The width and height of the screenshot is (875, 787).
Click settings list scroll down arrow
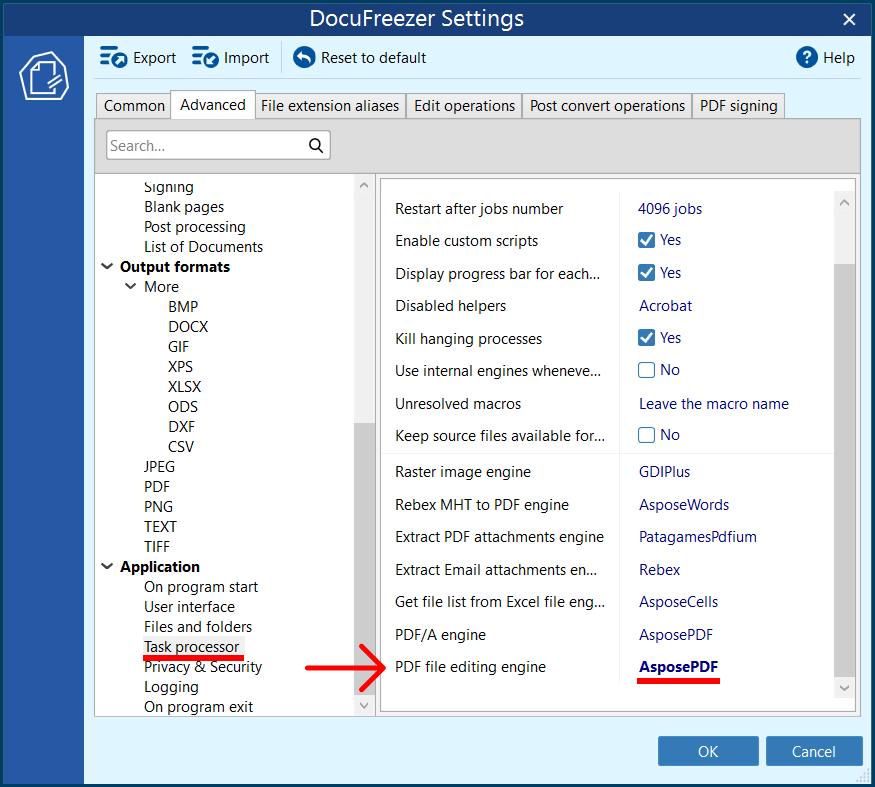click(844, 688)
